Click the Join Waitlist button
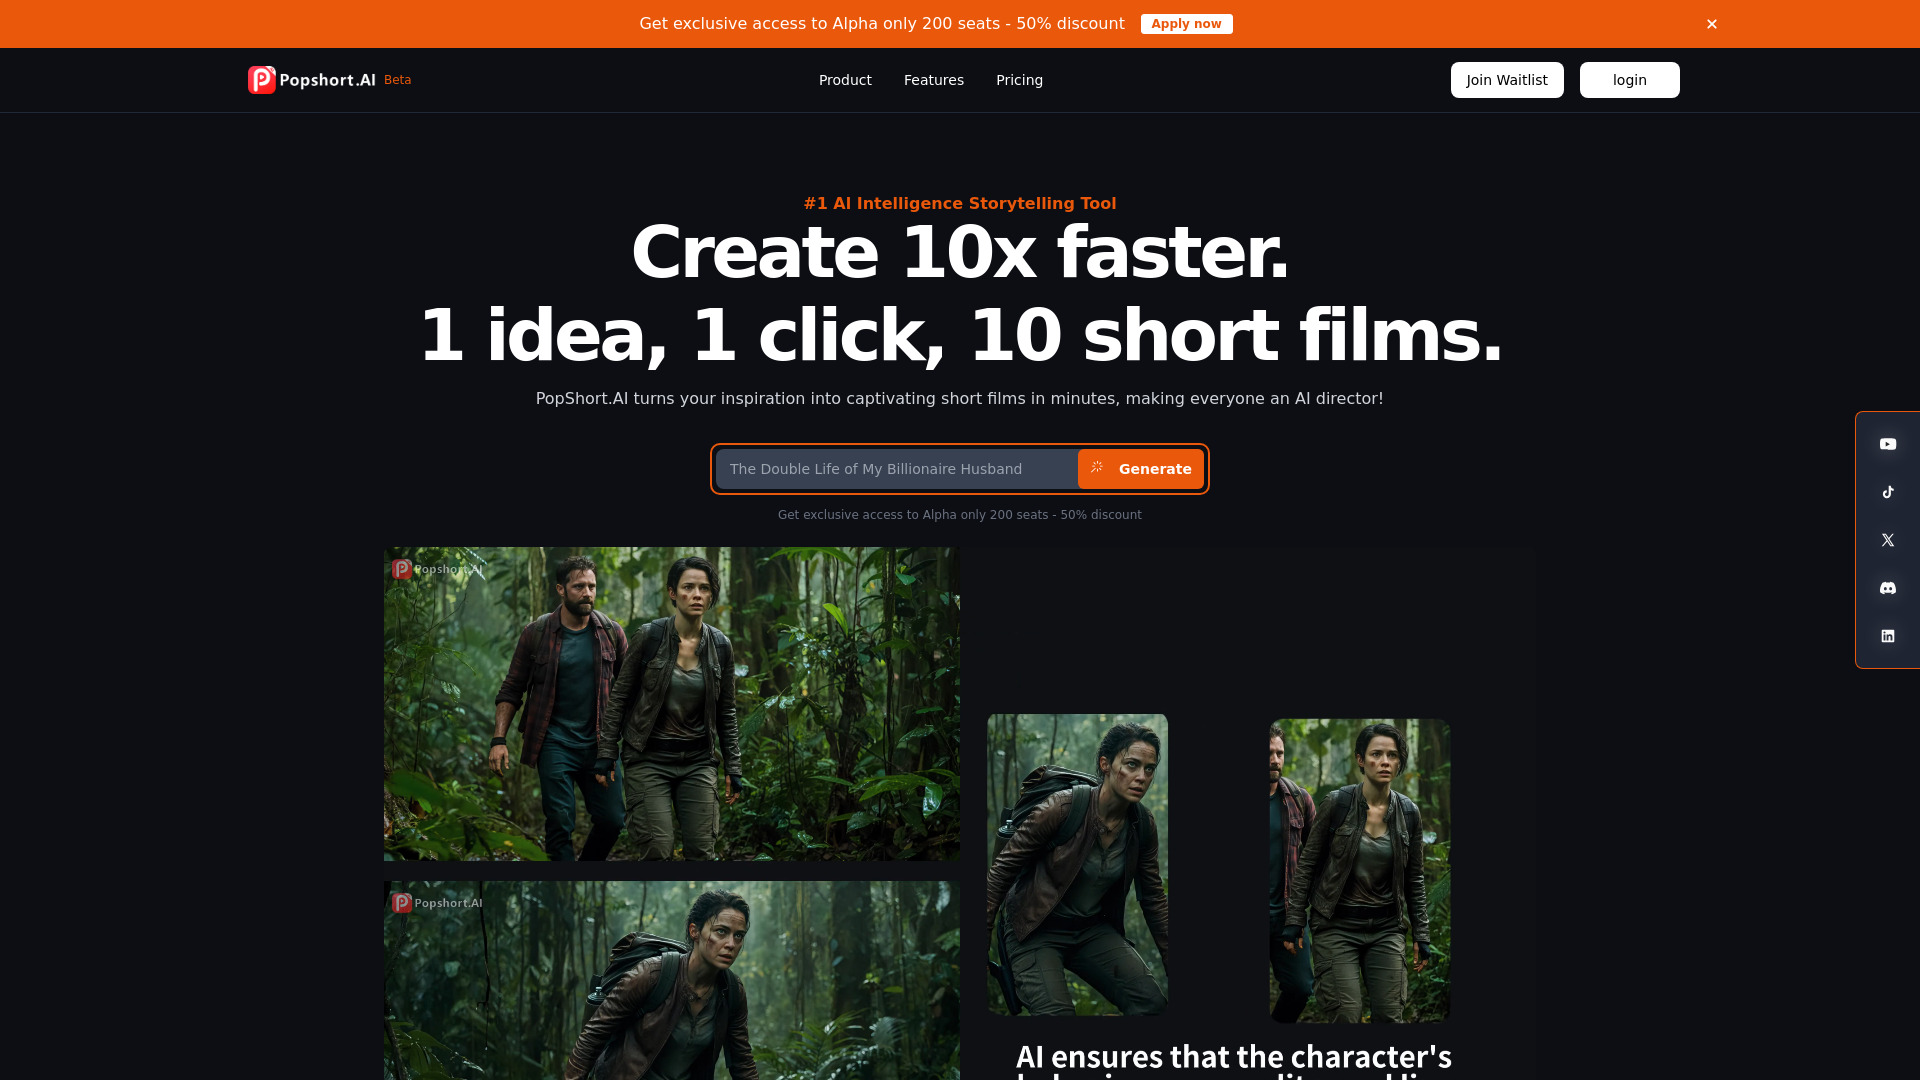This screenshot has height=1080, width=1920. 1507,79
